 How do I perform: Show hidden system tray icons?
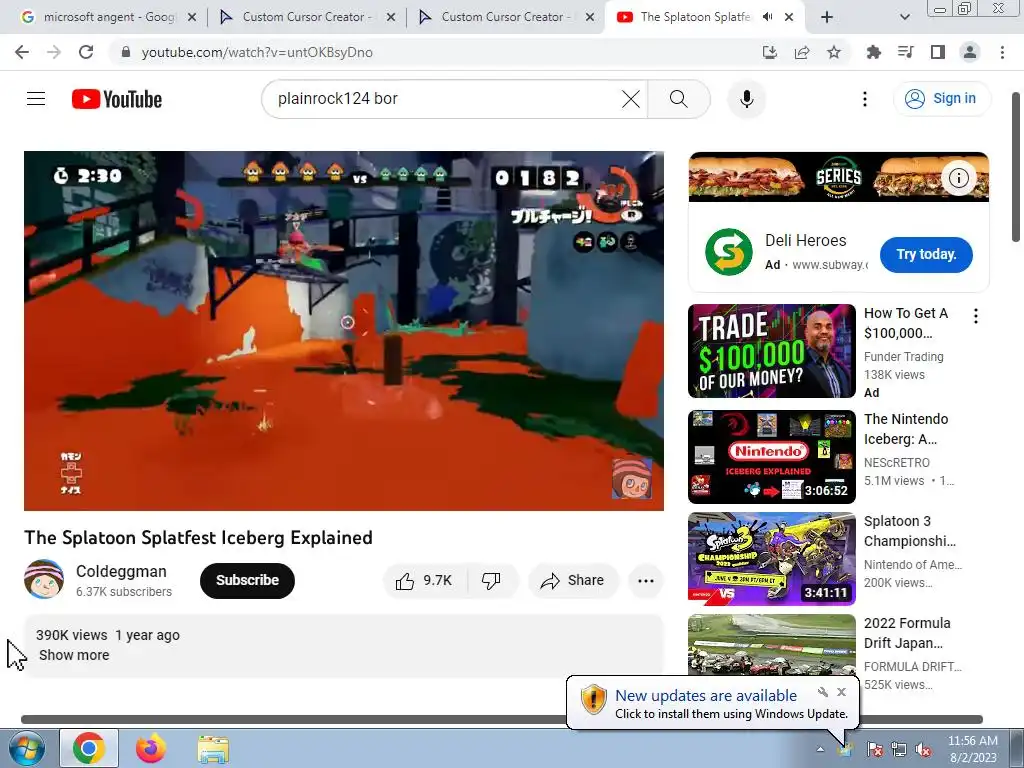pyautogui.click(x=820, y=749)
